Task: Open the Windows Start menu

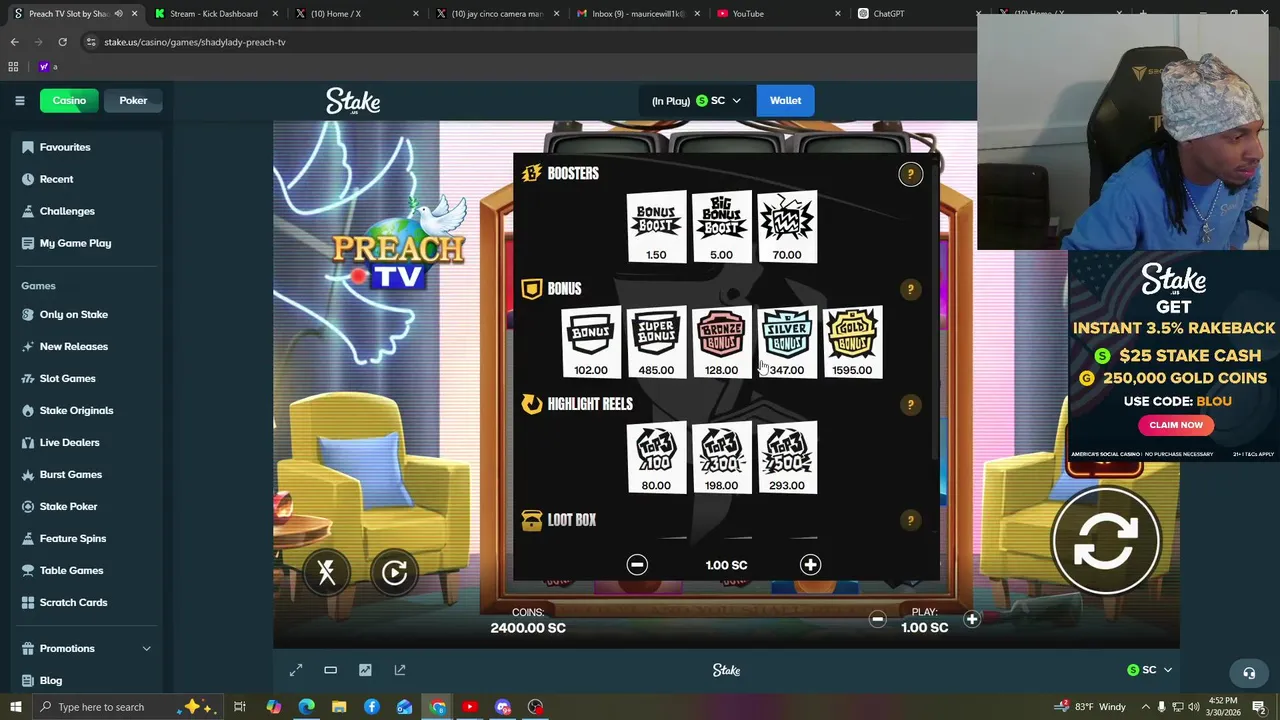Action: coord(14,707)
